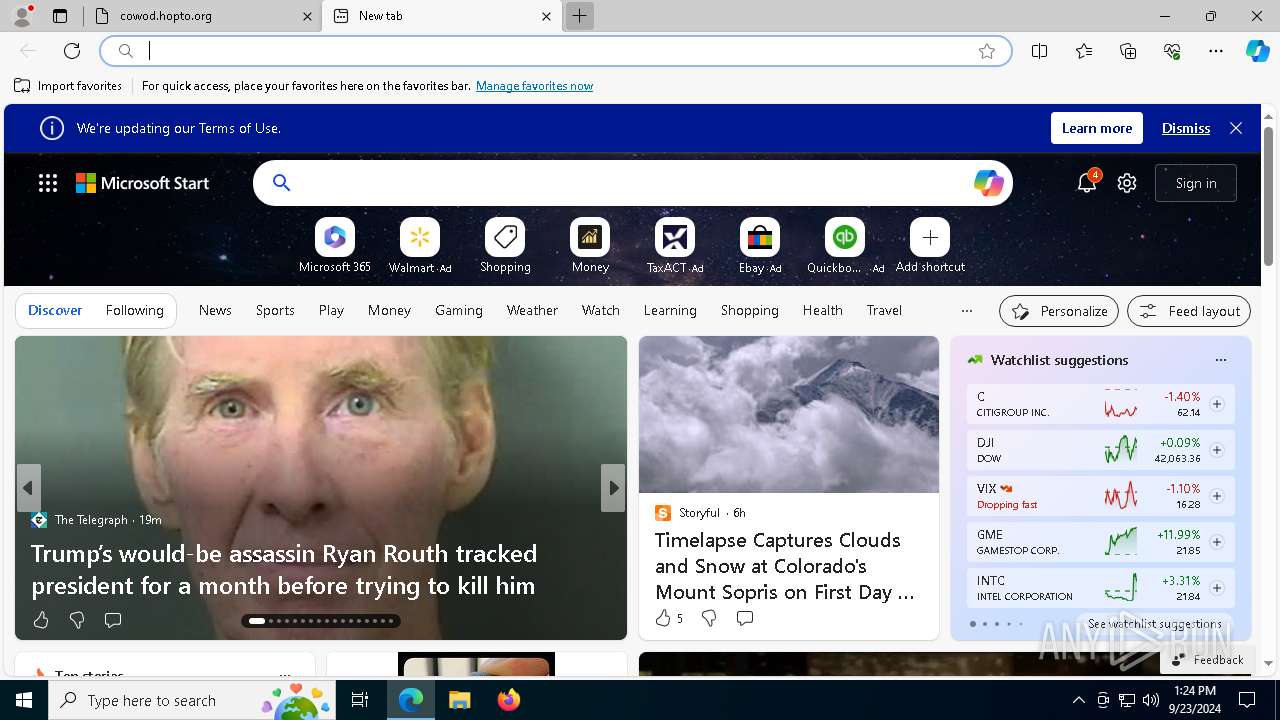This screenshot has width=1280, height=720.
Task: Refresh the current page
Action: tap(72, 51)
